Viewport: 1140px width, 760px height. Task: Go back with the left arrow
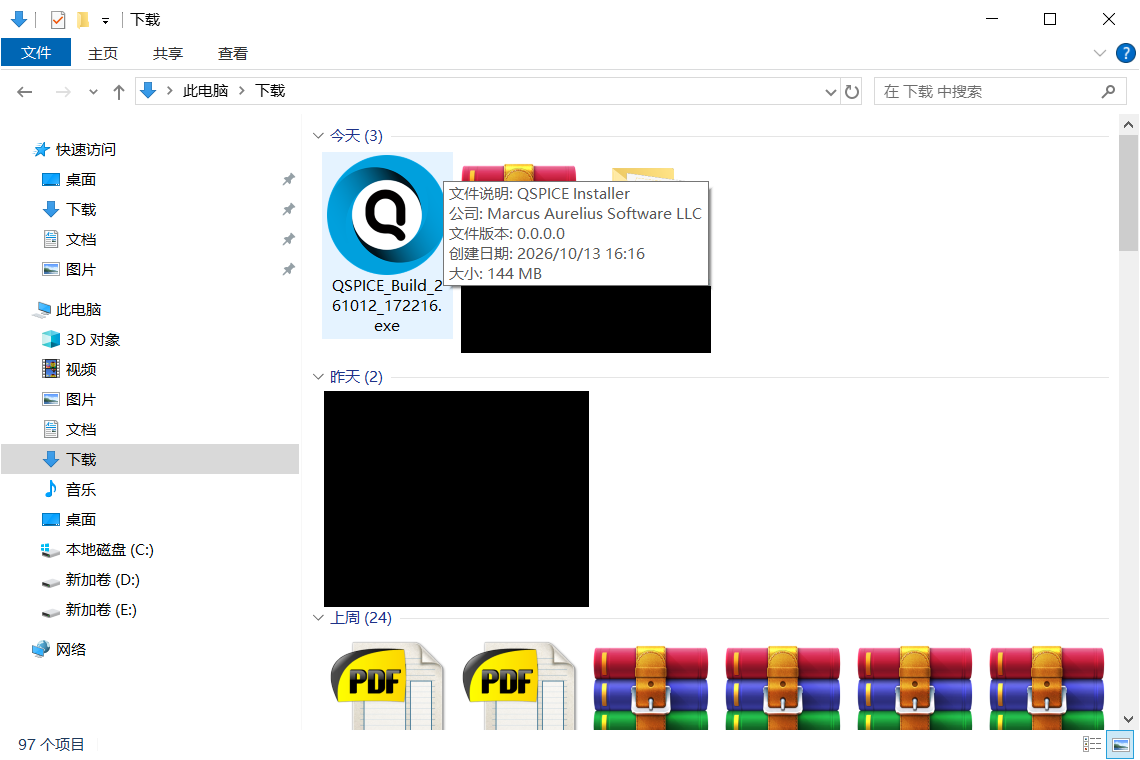coord(25,92)
